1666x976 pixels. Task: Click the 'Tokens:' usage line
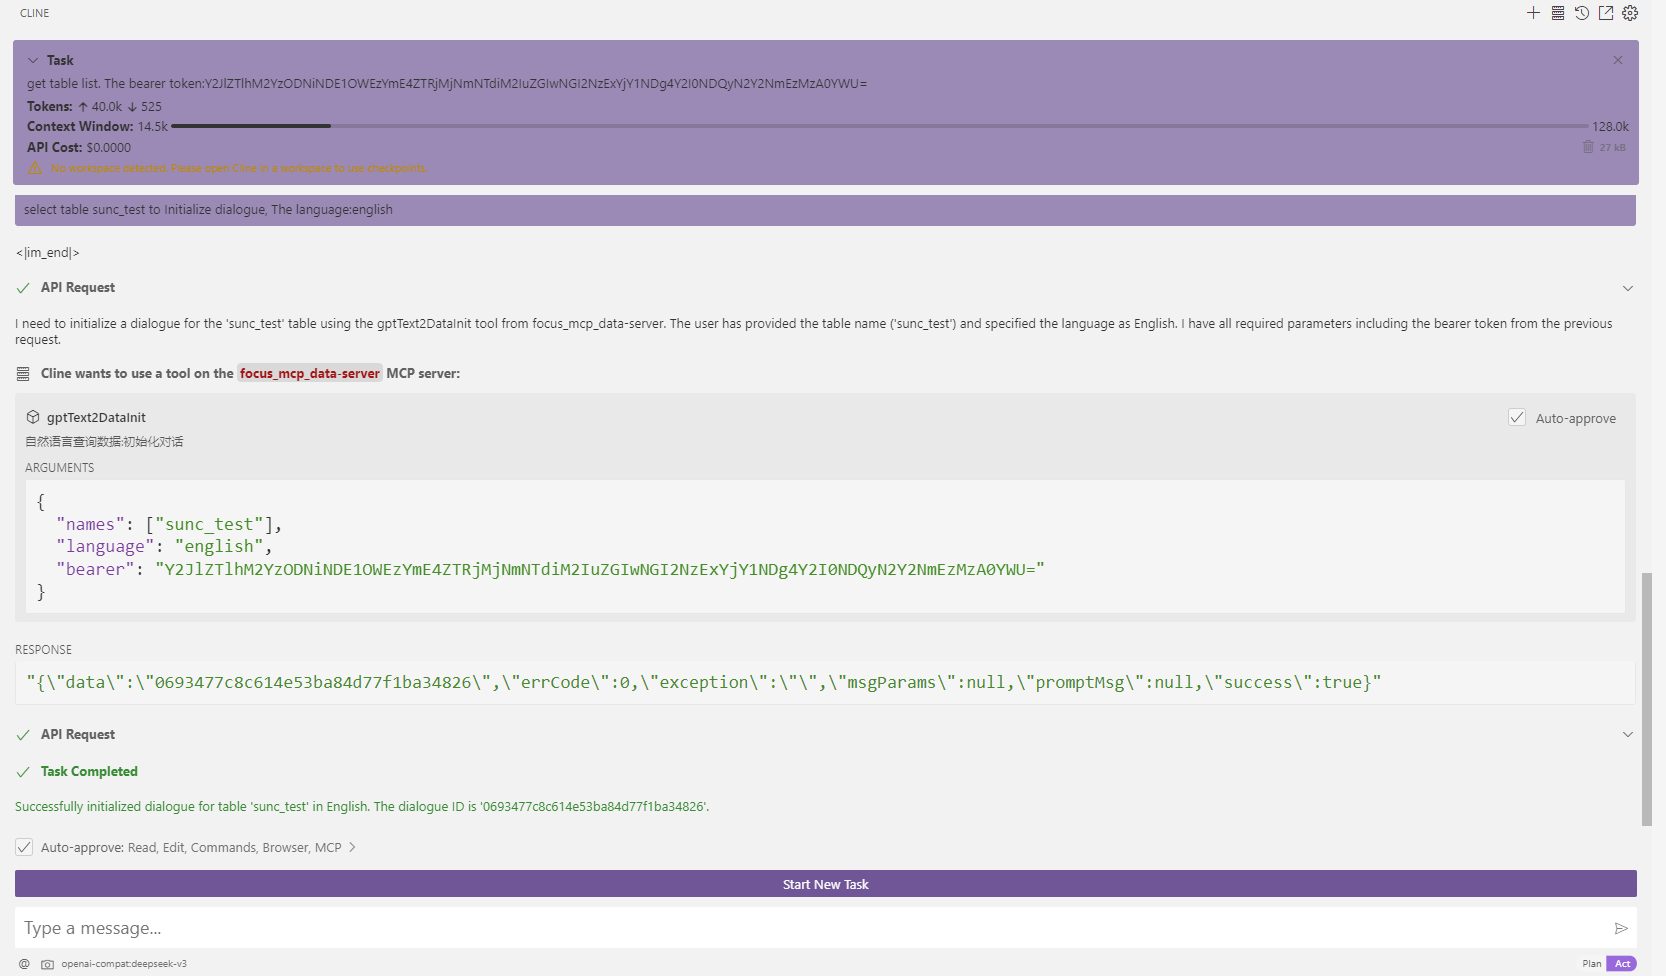coord(94,106)
